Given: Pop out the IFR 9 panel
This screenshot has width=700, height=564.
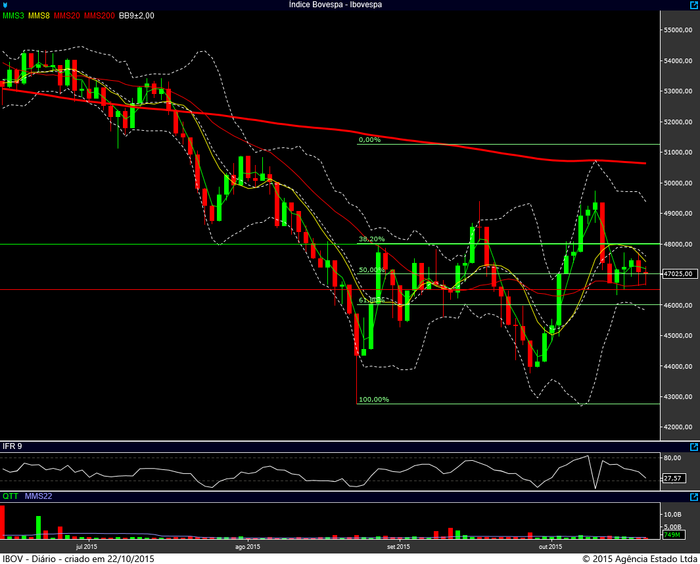Looking at the screenshot, I should point(694,447).
